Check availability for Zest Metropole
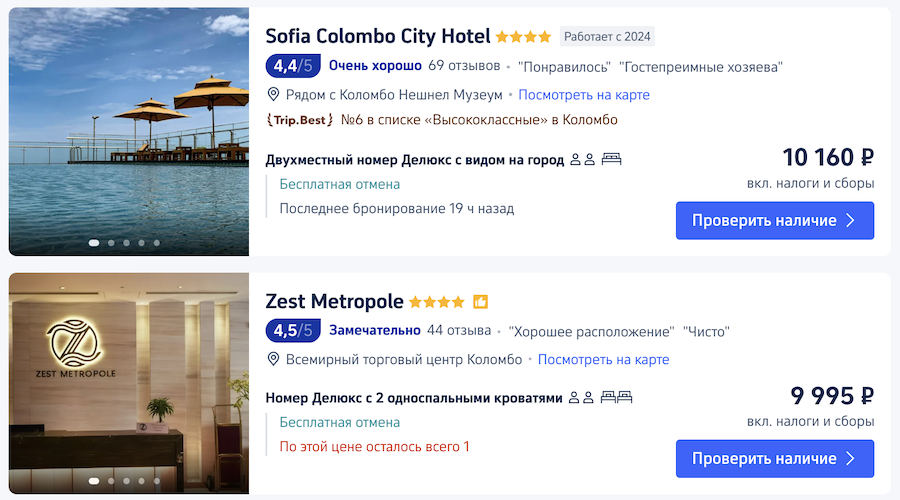 [774, 459]
